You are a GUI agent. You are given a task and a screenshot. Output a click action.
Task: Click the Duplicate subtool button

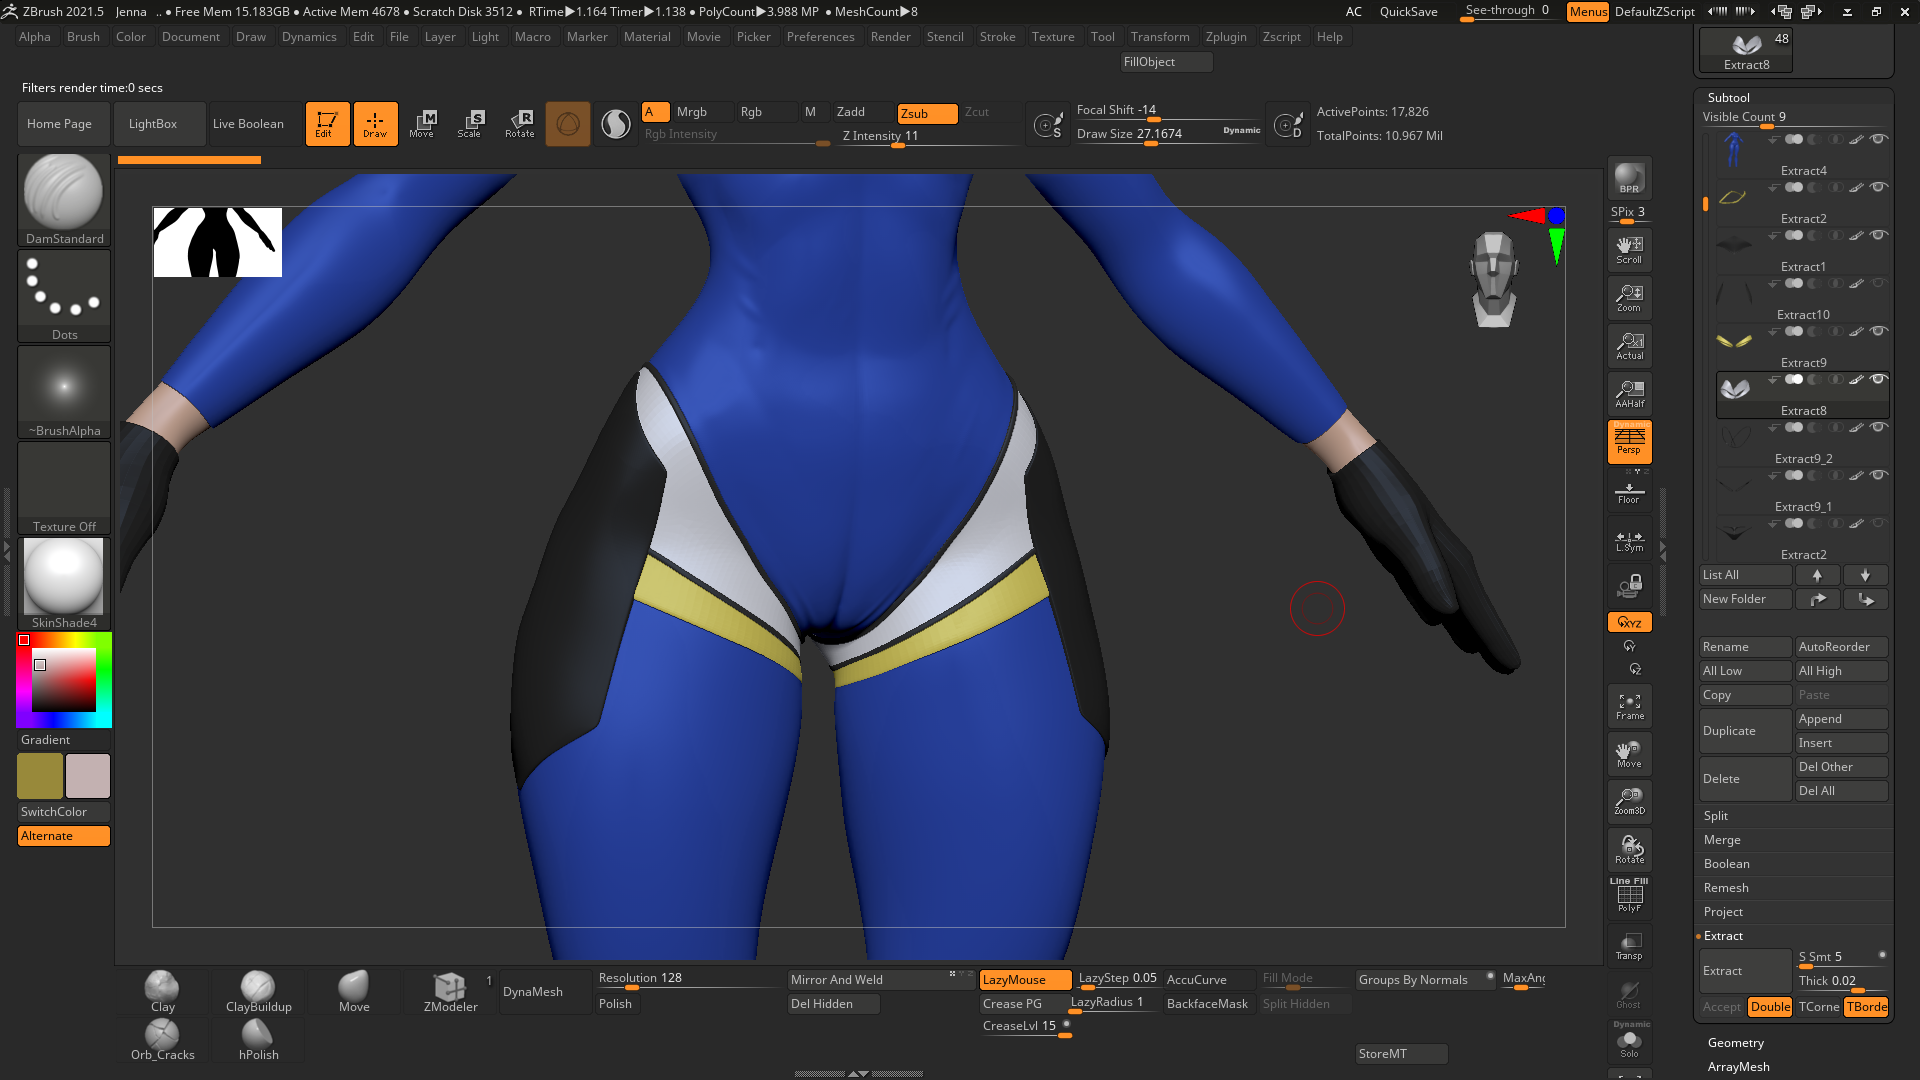click(x=1745, y=731)
